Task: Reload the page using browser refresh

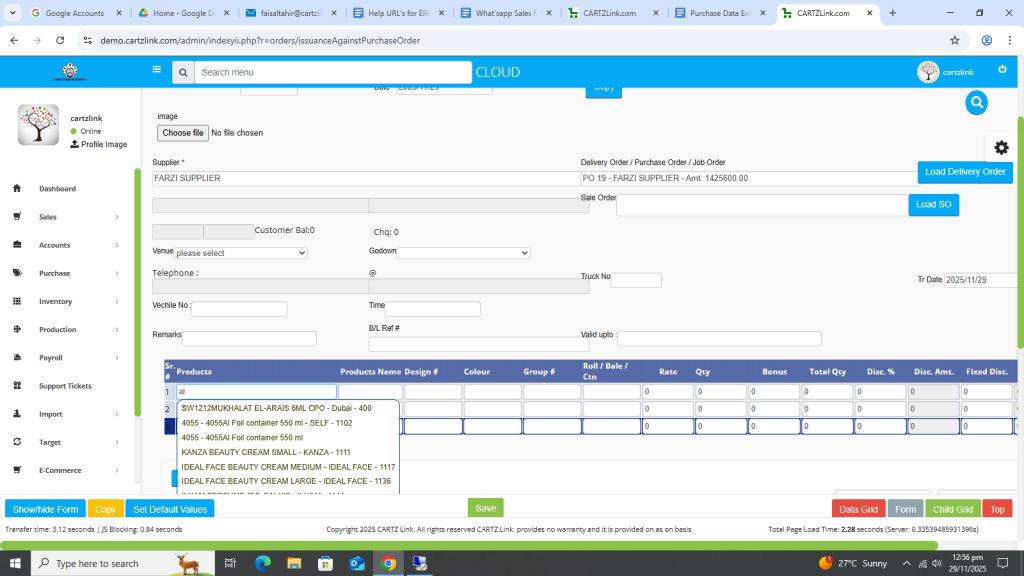Action: click(x=60, y=40)
